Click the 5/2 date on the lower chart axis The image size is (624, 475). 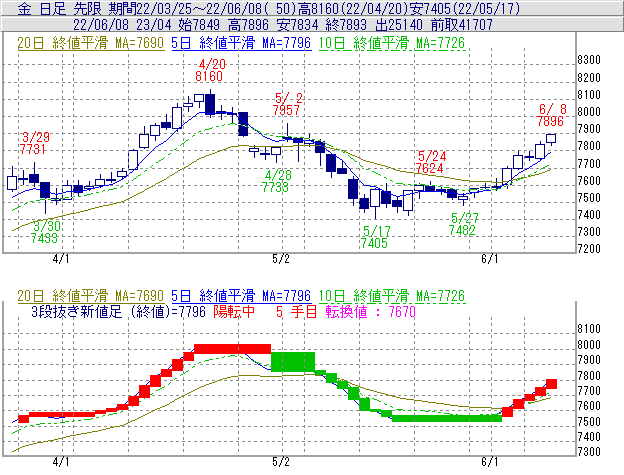click(x=281, y=462)
